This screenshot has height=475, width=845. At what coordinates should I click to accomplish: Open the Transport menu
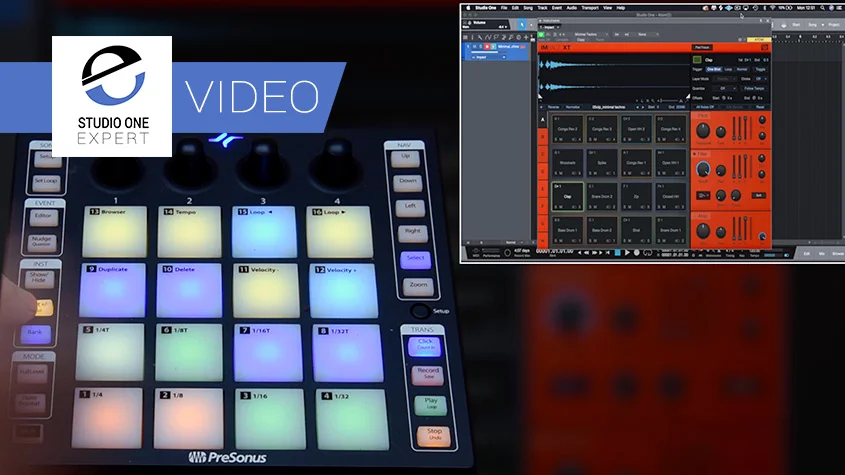pyautogui.click(x=590, y=8)
